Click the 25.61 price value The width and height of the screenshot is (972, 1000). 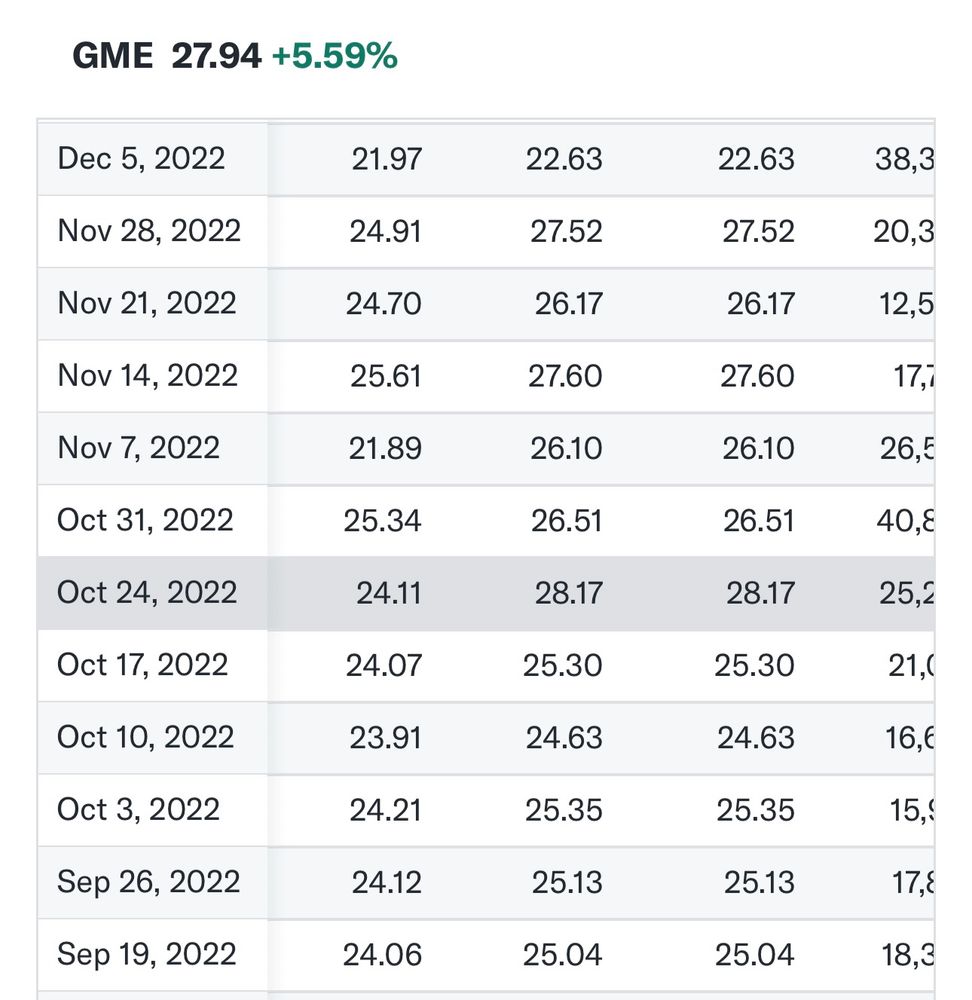pyautogui.click(x=385, y=375)
